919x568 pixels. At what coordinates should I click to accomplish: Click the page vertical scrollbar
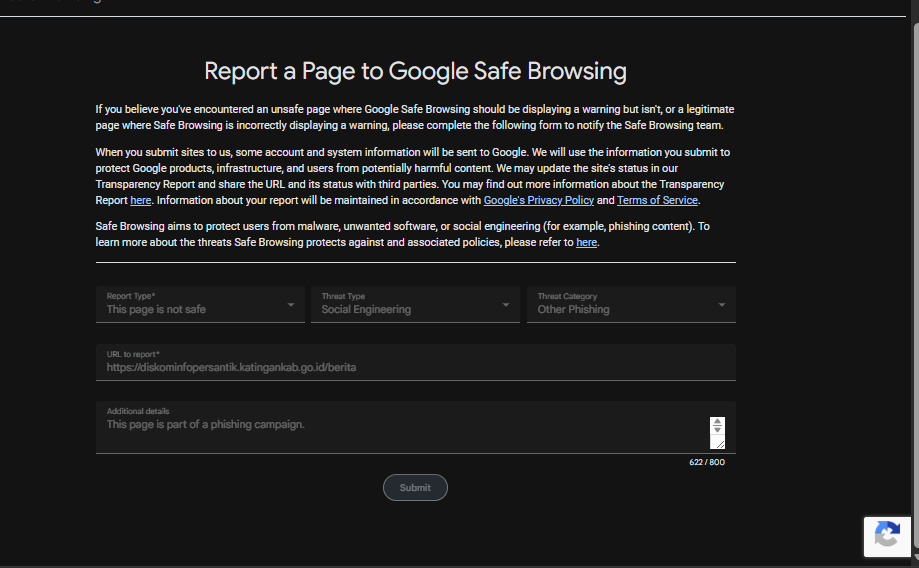[x=915, y=287]
